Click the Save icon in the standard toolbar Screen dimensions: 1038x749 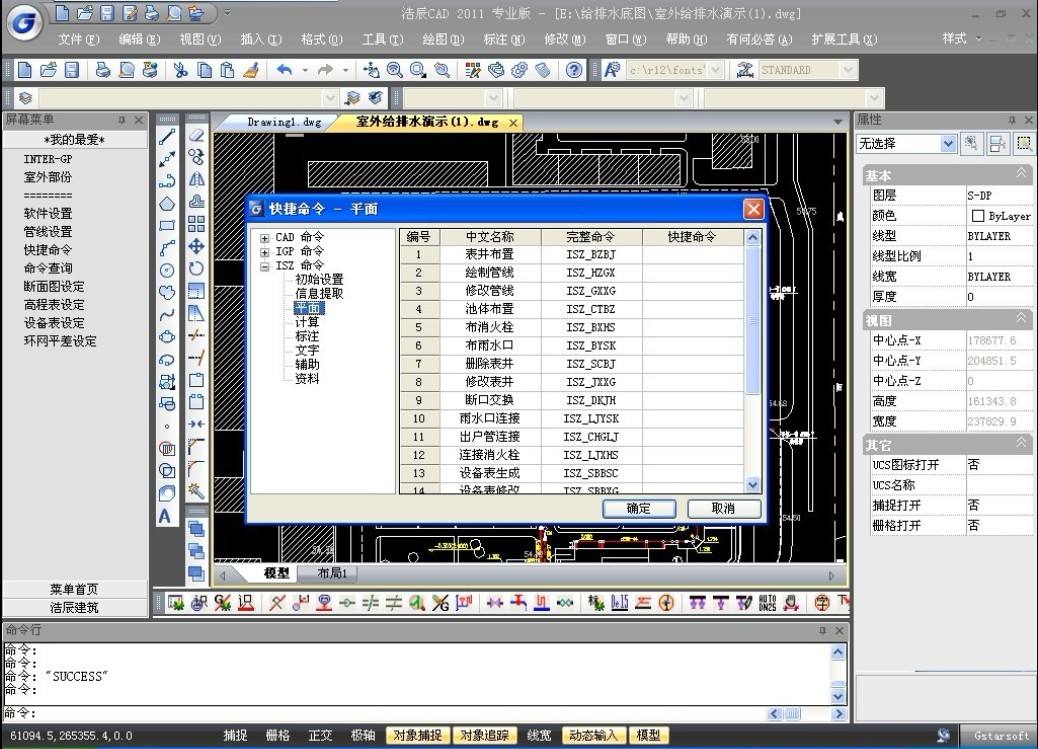[71, 70]
